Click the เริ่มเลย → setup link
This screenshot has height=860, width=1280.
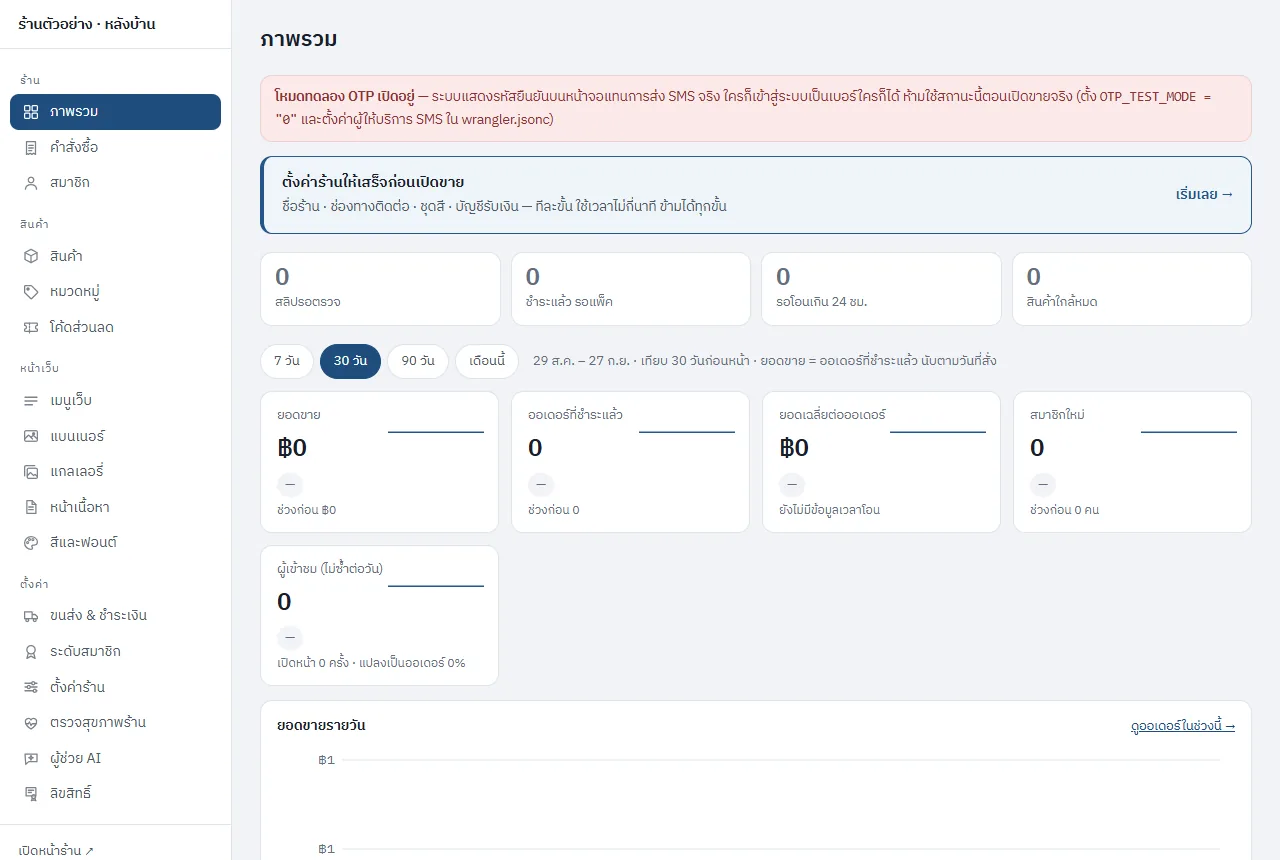pos(1205,194)
